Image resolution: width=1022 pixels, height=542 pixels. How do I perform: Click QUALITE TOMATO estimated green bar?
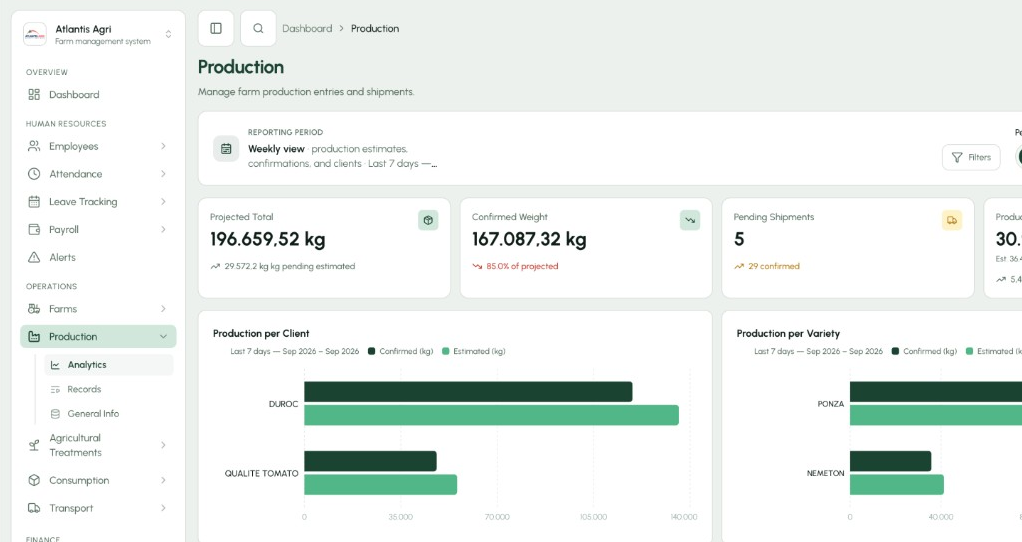pos(381,484)
